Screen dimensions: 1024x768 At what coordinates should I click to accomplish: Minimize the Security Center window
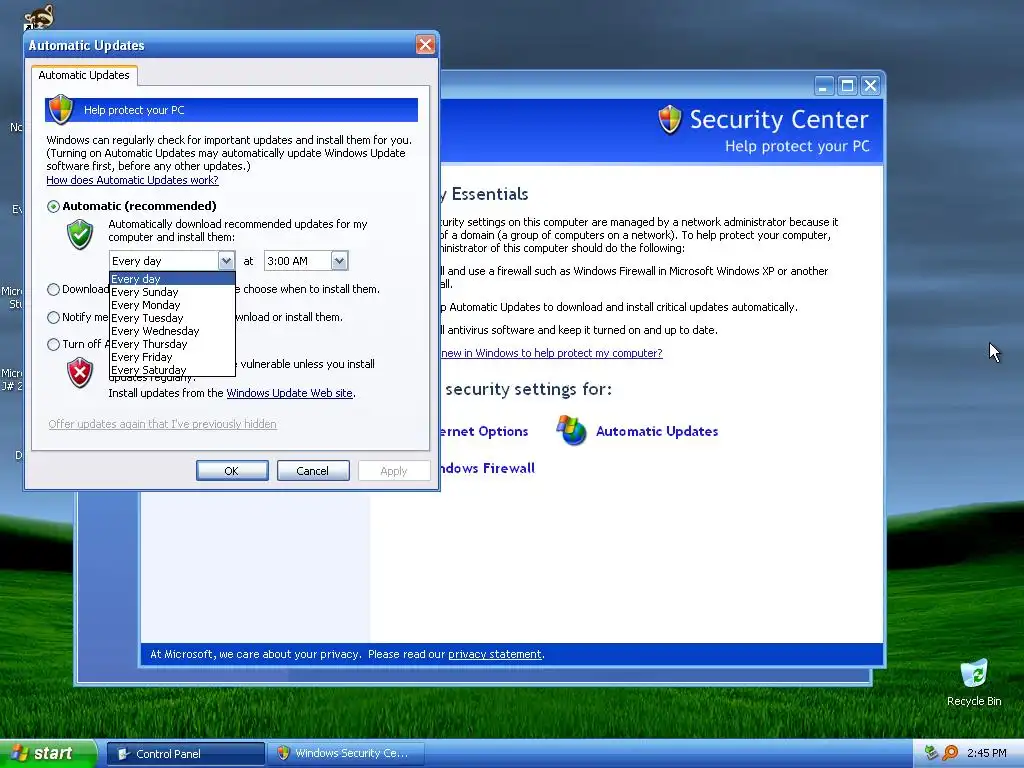[824, 86]
